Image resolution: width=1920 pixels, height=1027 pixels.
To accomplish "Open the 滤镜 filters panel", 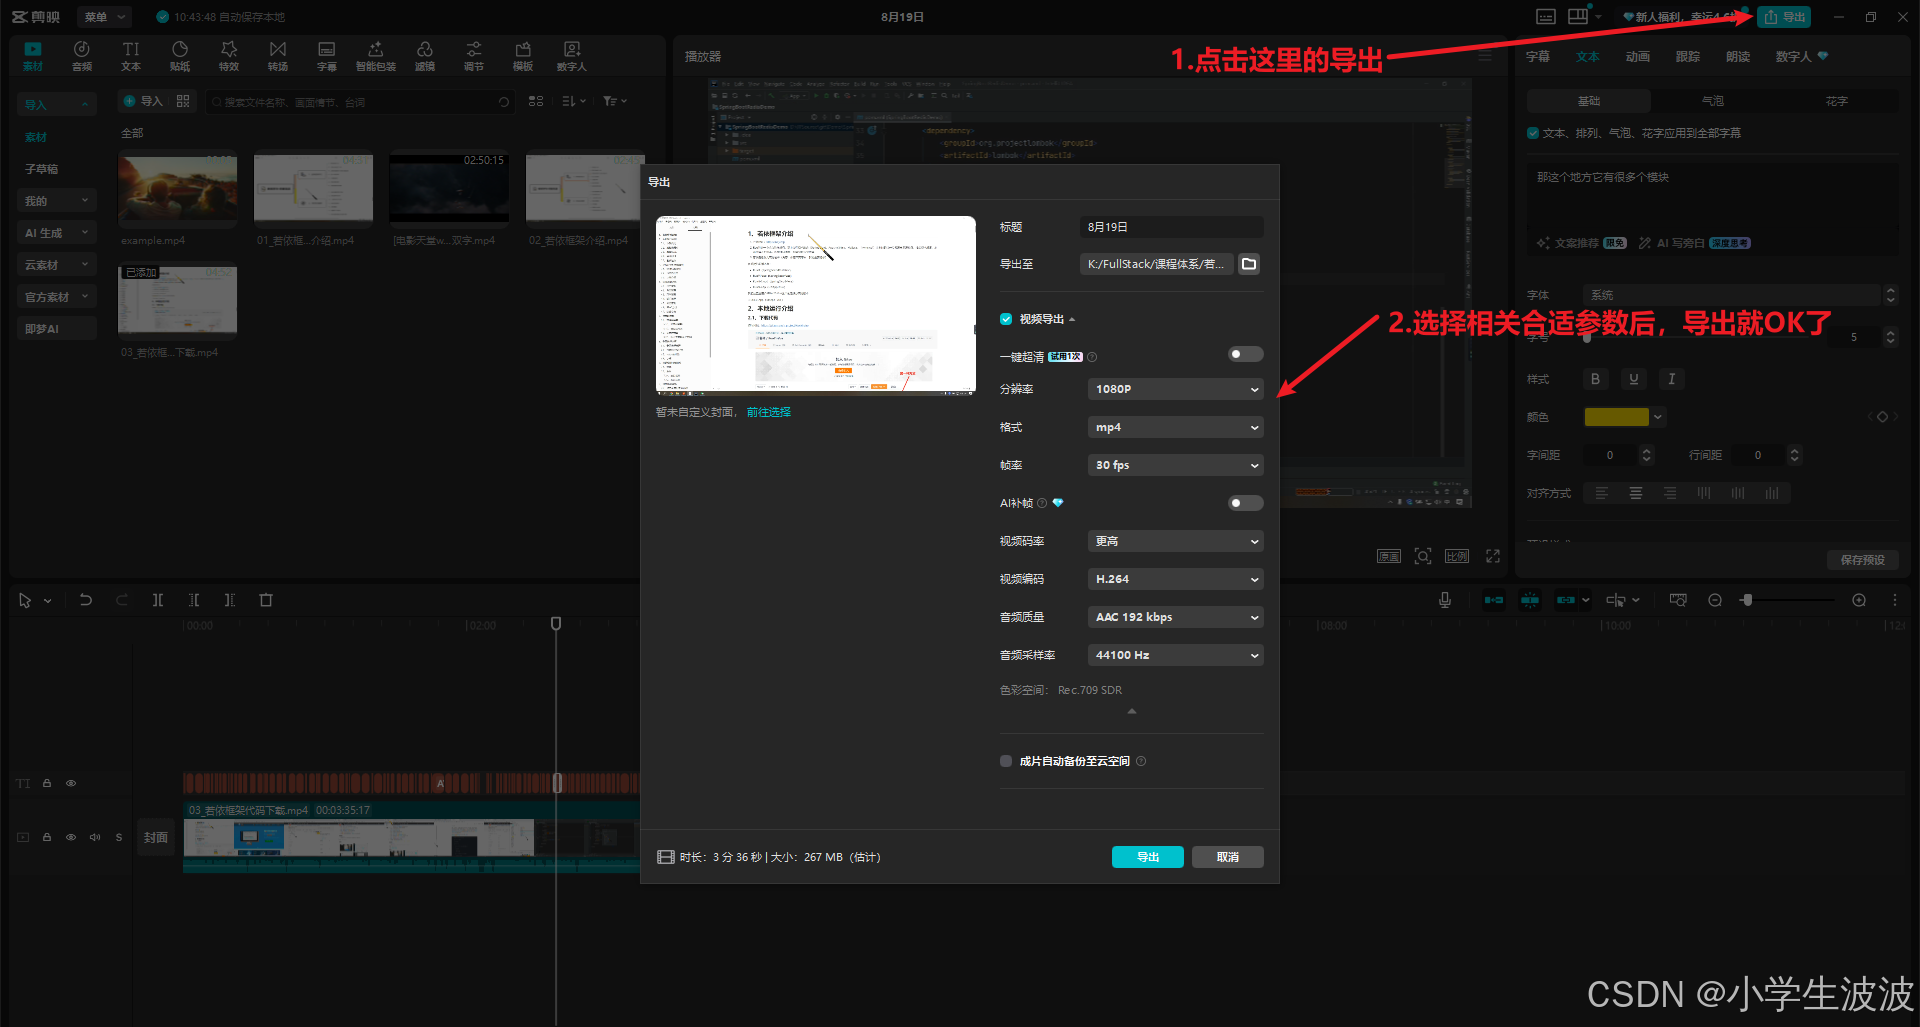I will pos(425,56).
